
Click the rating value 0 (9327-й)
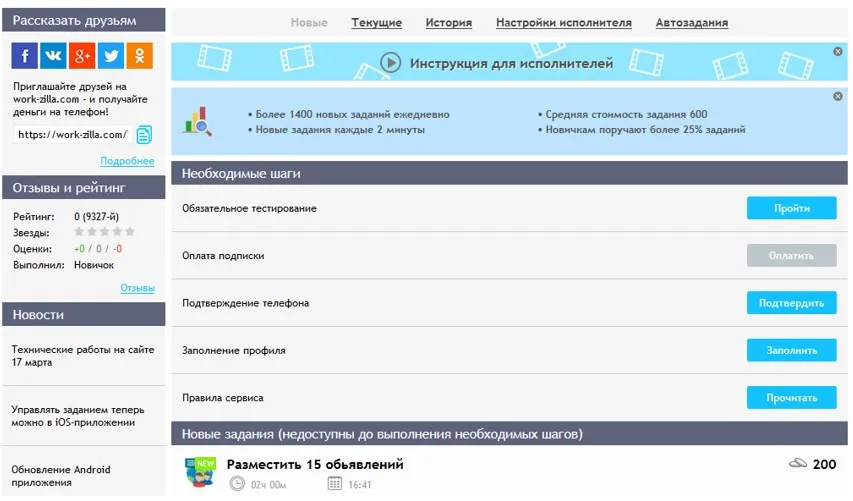pyautogui.click(x=96, y=217)
